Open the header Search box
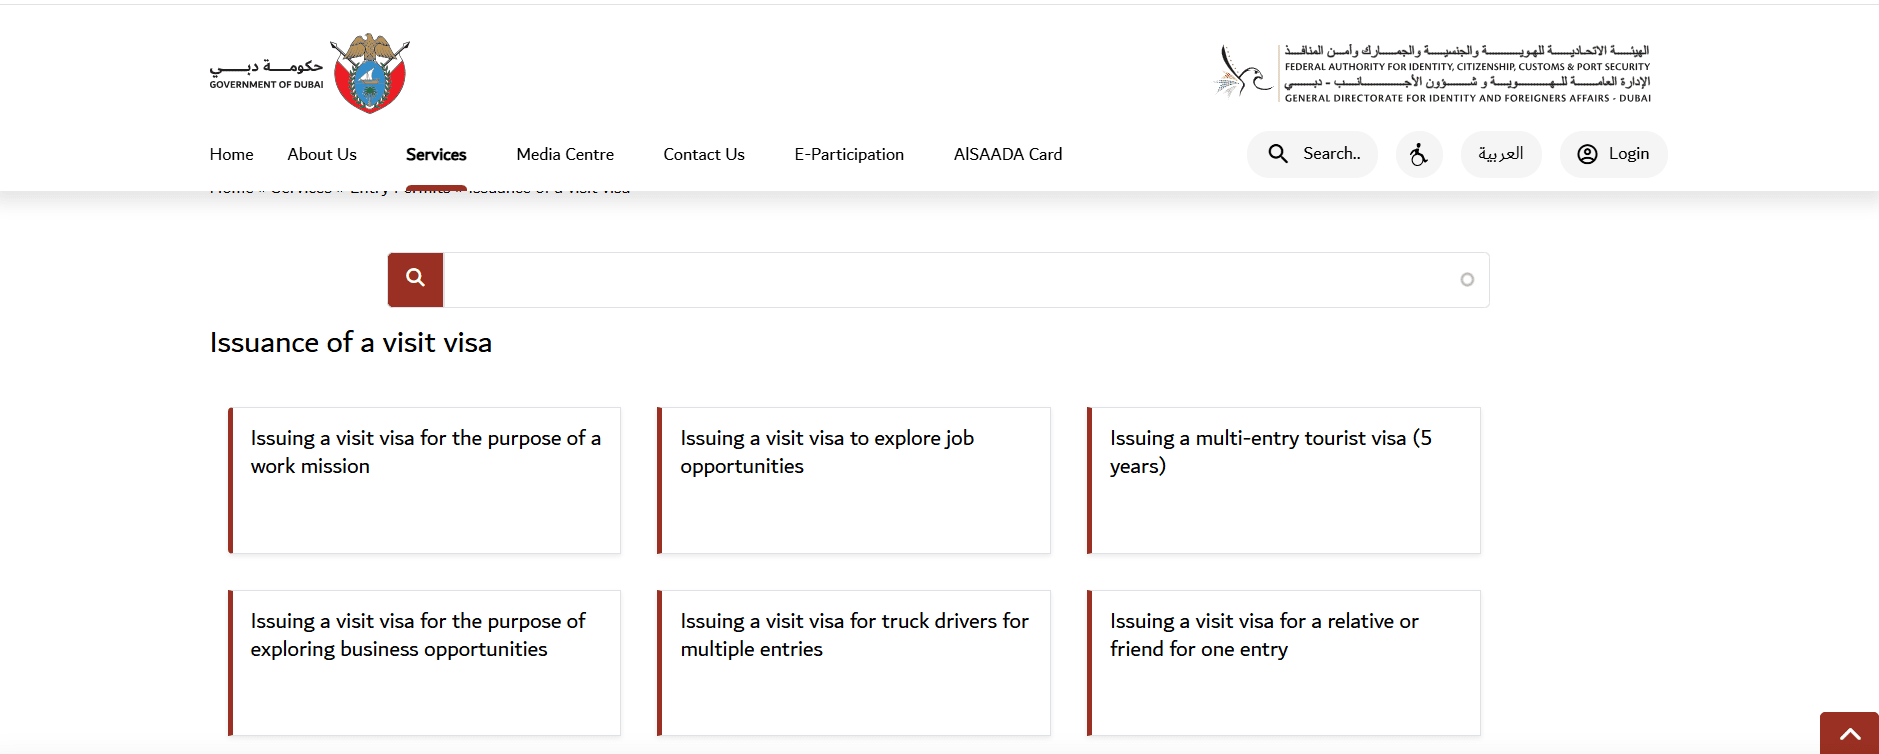Viewport: 1879px width, 754px height. pos(1312,154)
